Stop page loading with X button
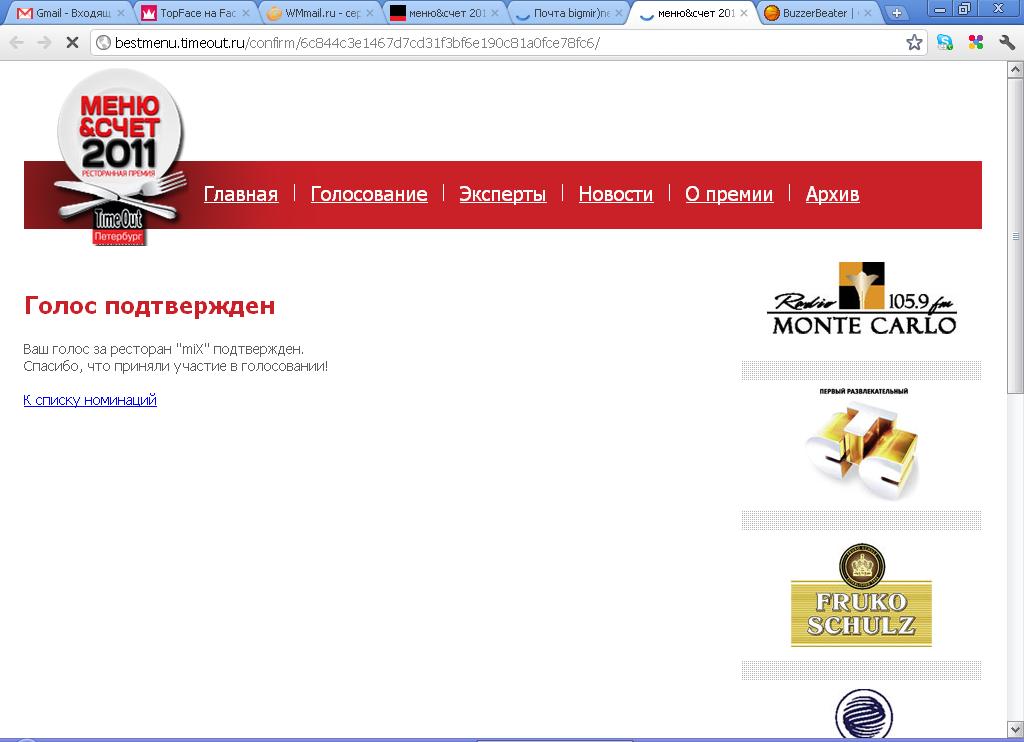The height and width of the screenshot is (742, 1024). point(72,42)
